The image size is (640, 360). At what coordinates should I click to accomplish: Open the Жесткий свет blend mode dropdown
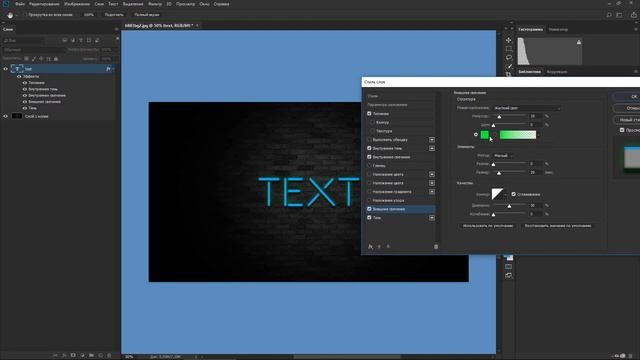(x=527, y=108)
